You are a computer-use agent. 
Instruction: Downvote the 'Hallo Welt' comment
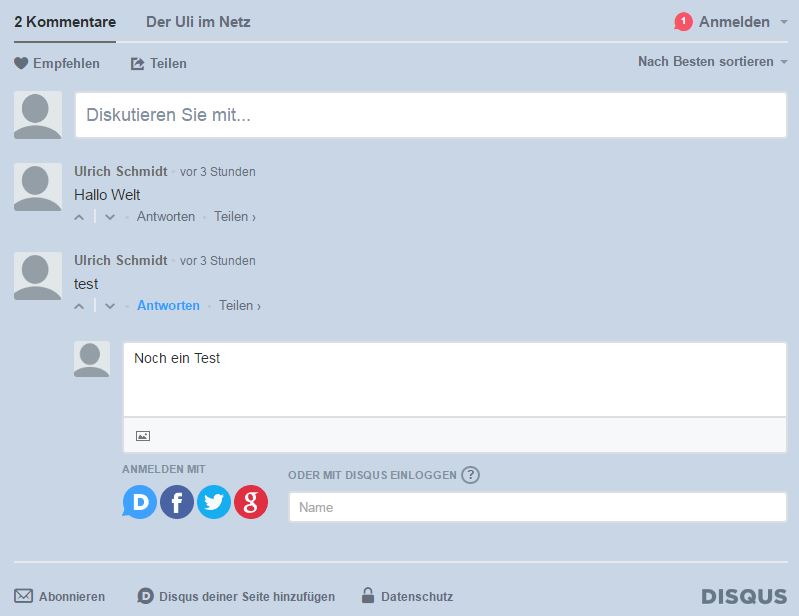click(110, 217)
